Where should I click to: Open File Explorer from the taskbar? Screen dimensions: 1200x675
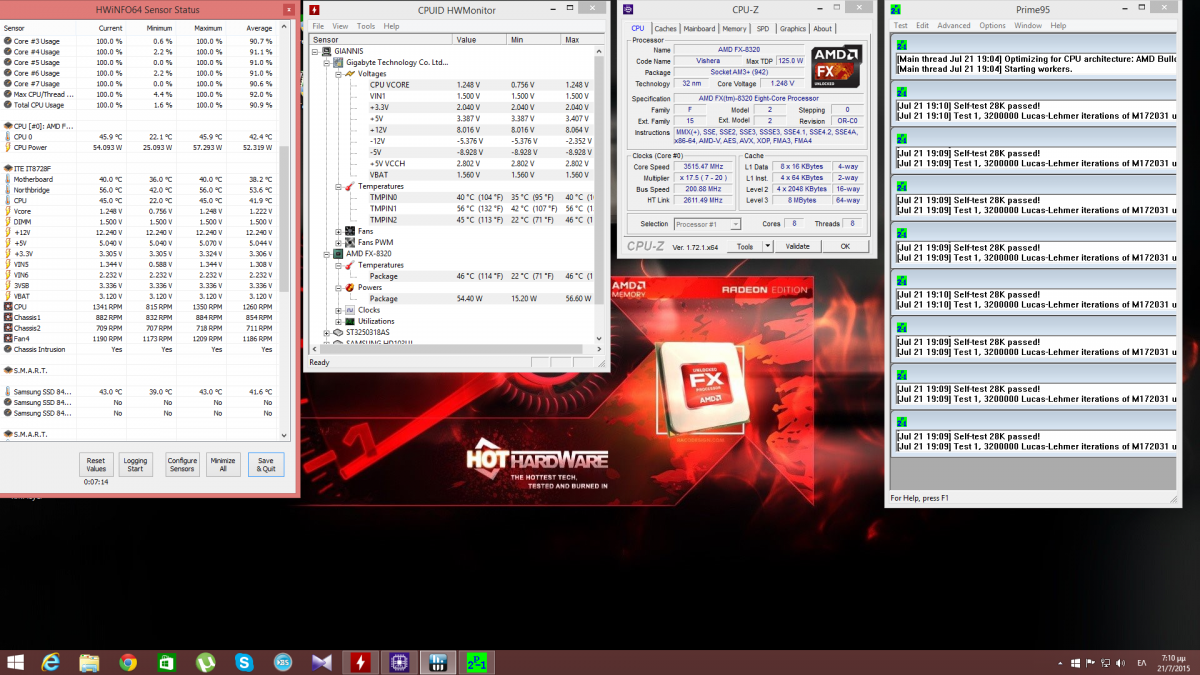point(89,661)
